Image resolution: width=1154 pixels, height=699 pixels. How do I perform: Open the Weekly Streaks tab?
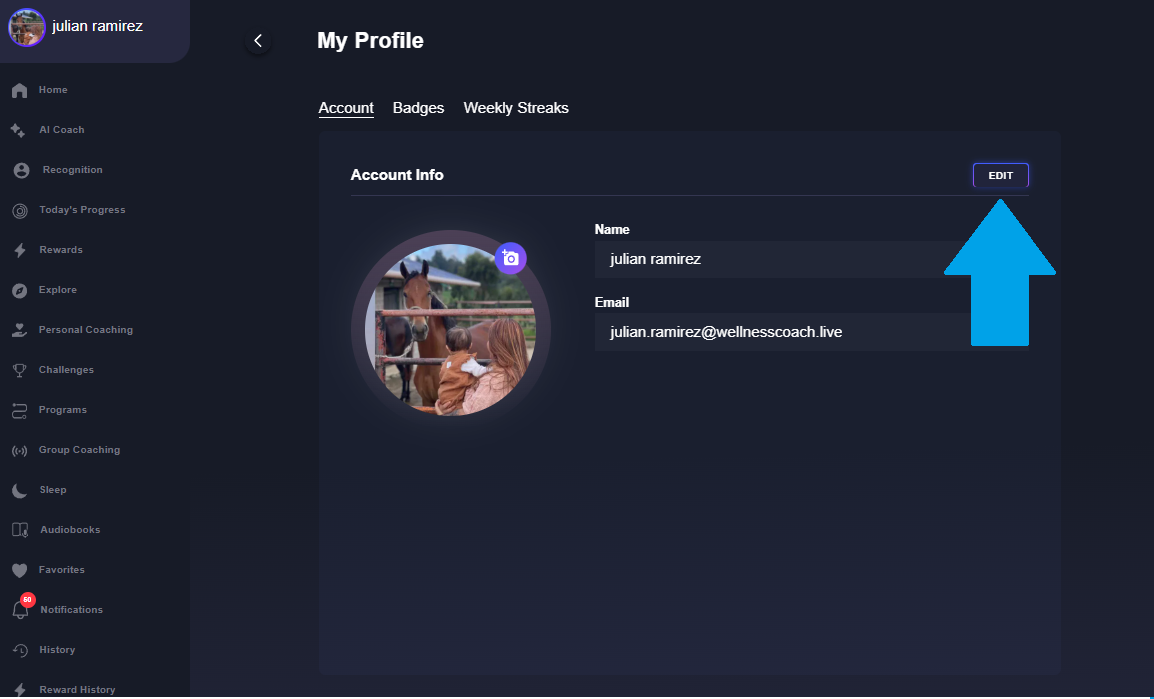tap(516, 108)
